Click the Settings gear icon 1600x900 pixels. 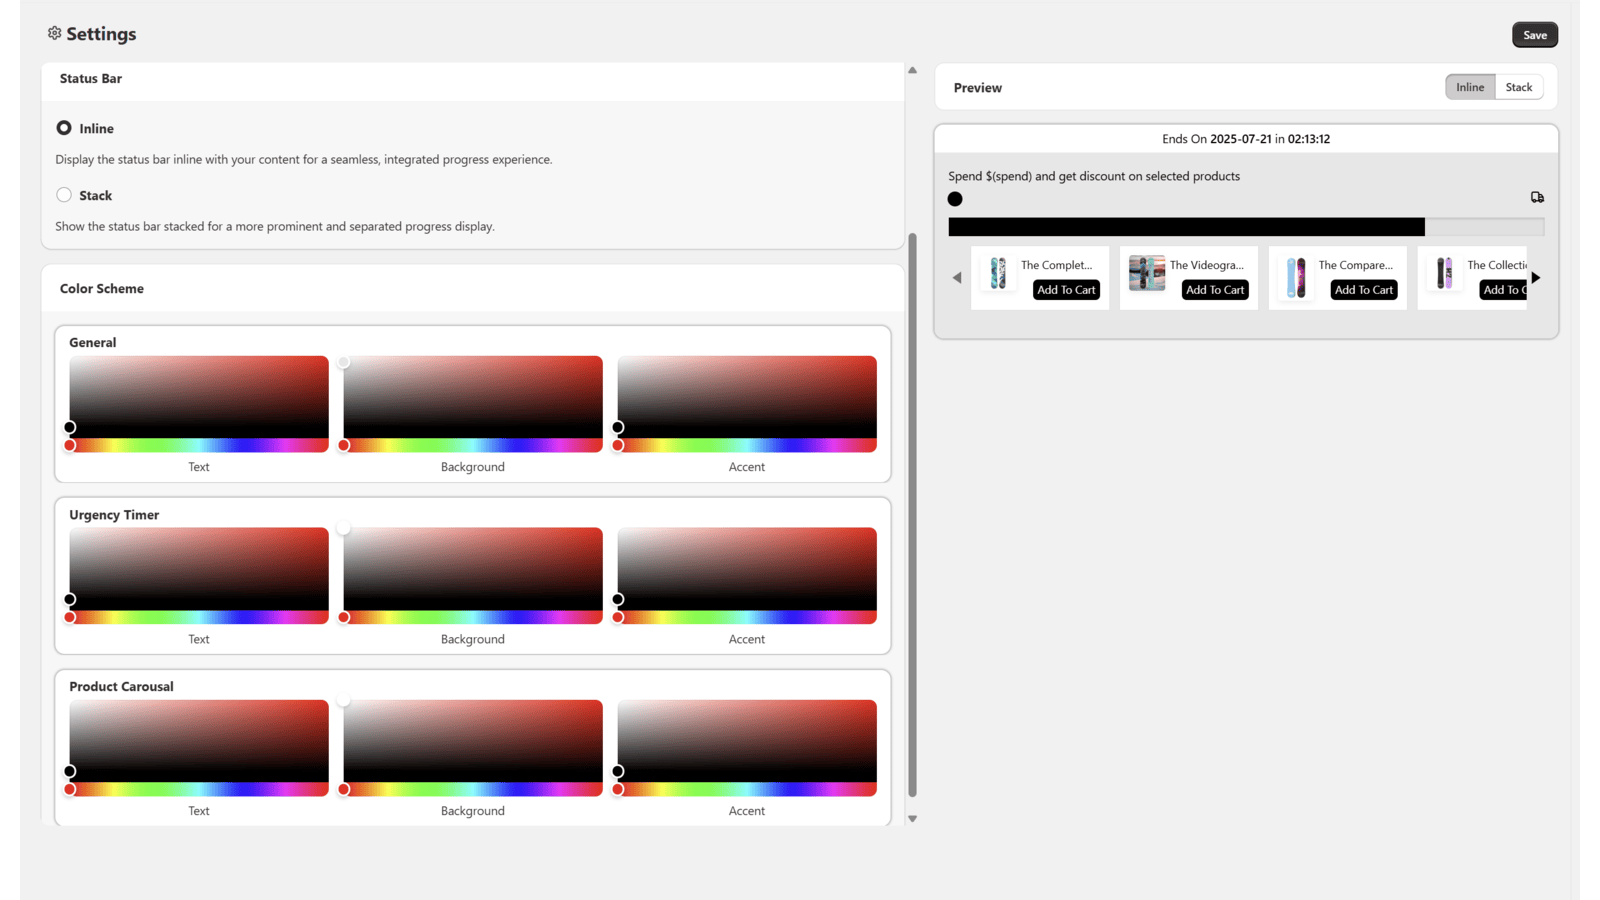(54, 33)
